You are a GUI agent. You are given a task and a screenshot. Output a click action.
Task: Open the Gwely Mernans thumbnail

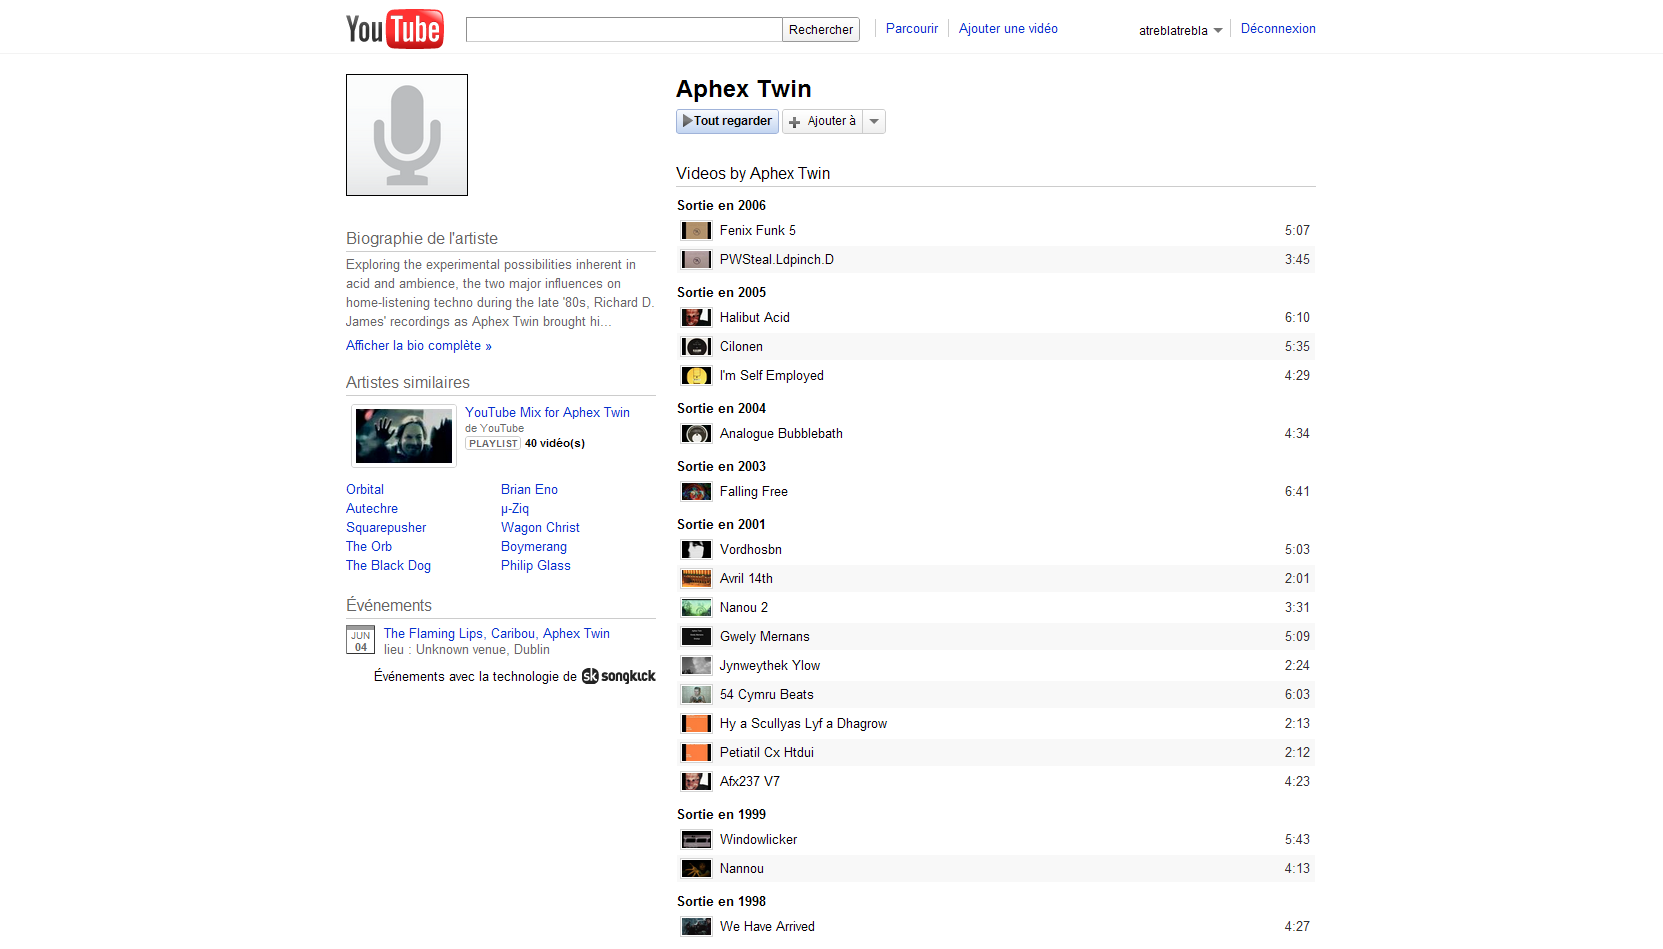pyautogui.click(x=696, y=637)
